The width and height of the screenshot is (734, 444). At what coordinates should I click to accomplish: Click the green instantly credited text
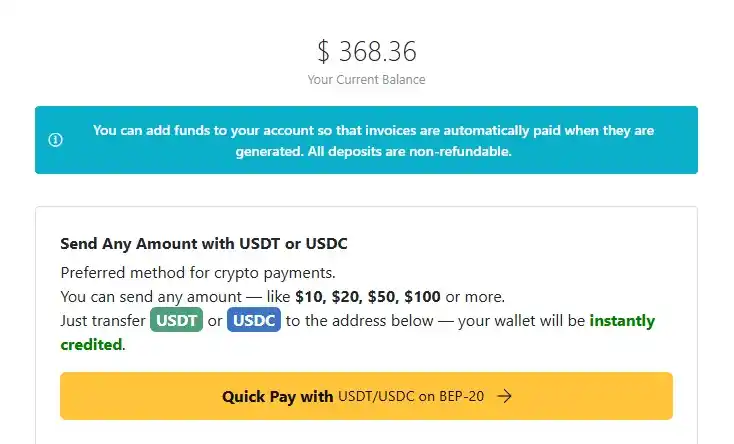[x=622, y=321]
